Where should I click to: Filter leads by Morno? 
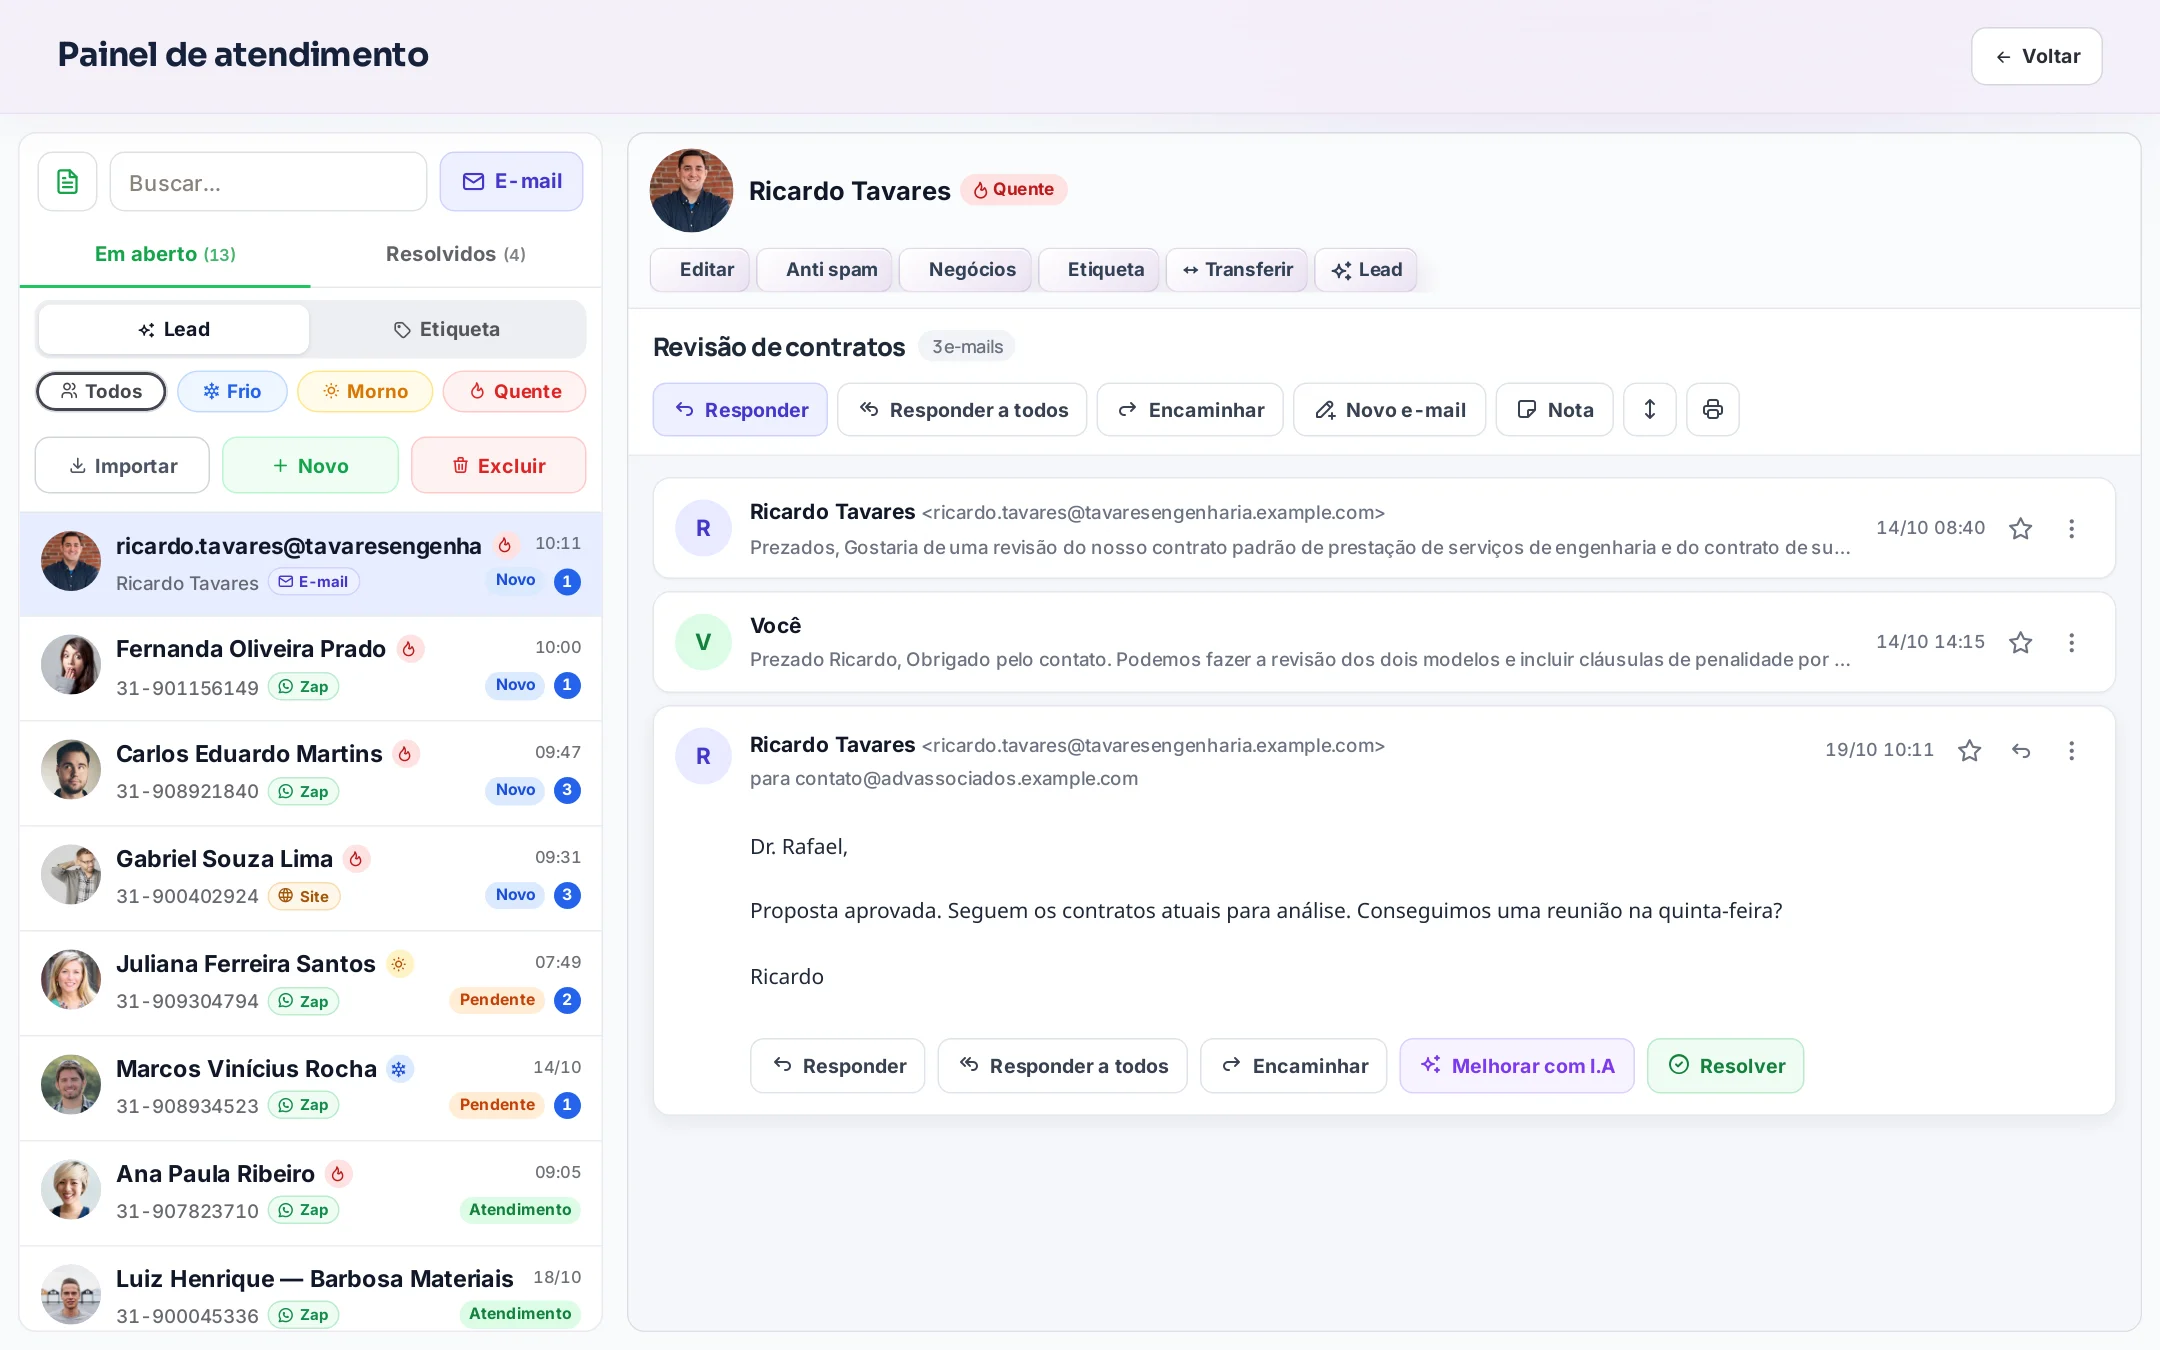(x=365, y=391)
